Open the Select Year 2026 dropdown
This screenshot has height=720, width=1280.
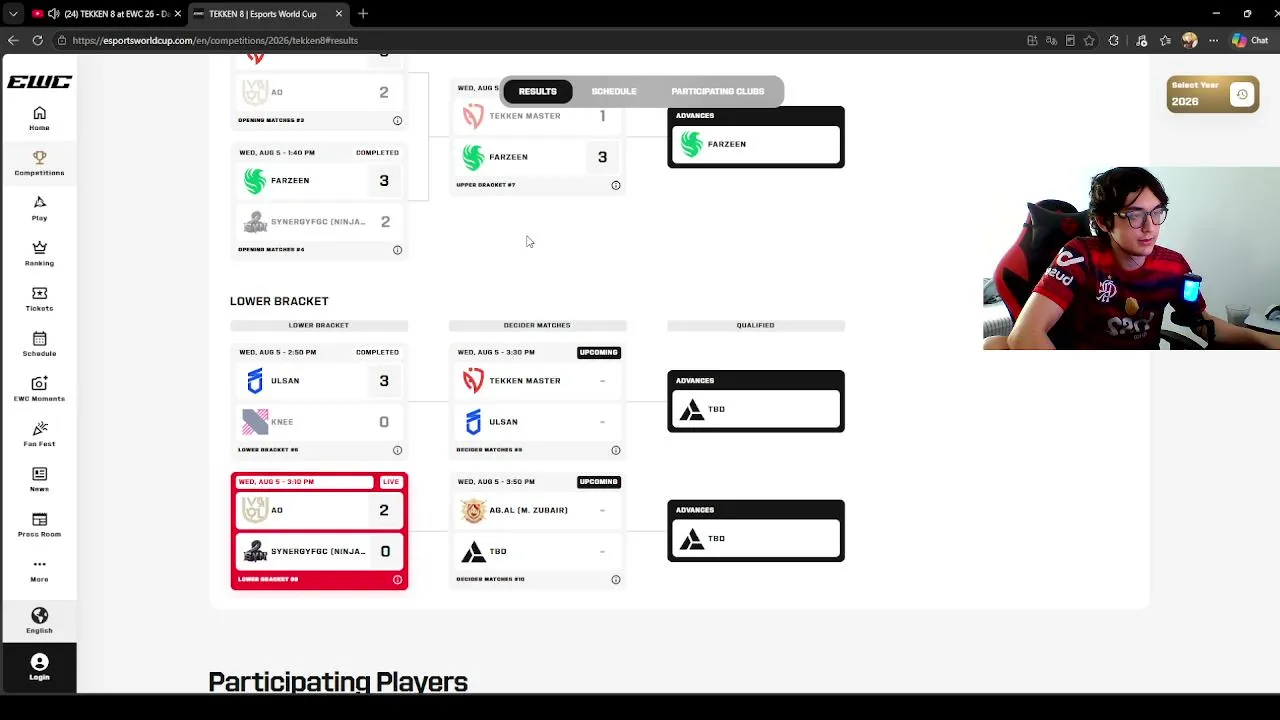tap(1212, 94)
